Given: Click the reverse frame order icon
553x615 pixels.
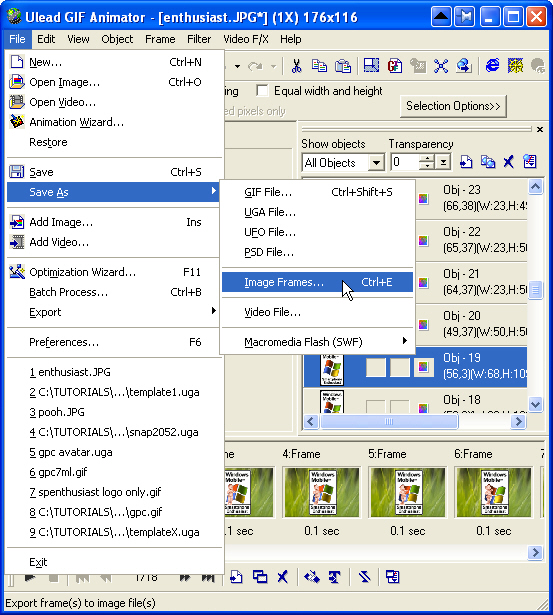Looking at the screenshot, I should pos(364,577).
